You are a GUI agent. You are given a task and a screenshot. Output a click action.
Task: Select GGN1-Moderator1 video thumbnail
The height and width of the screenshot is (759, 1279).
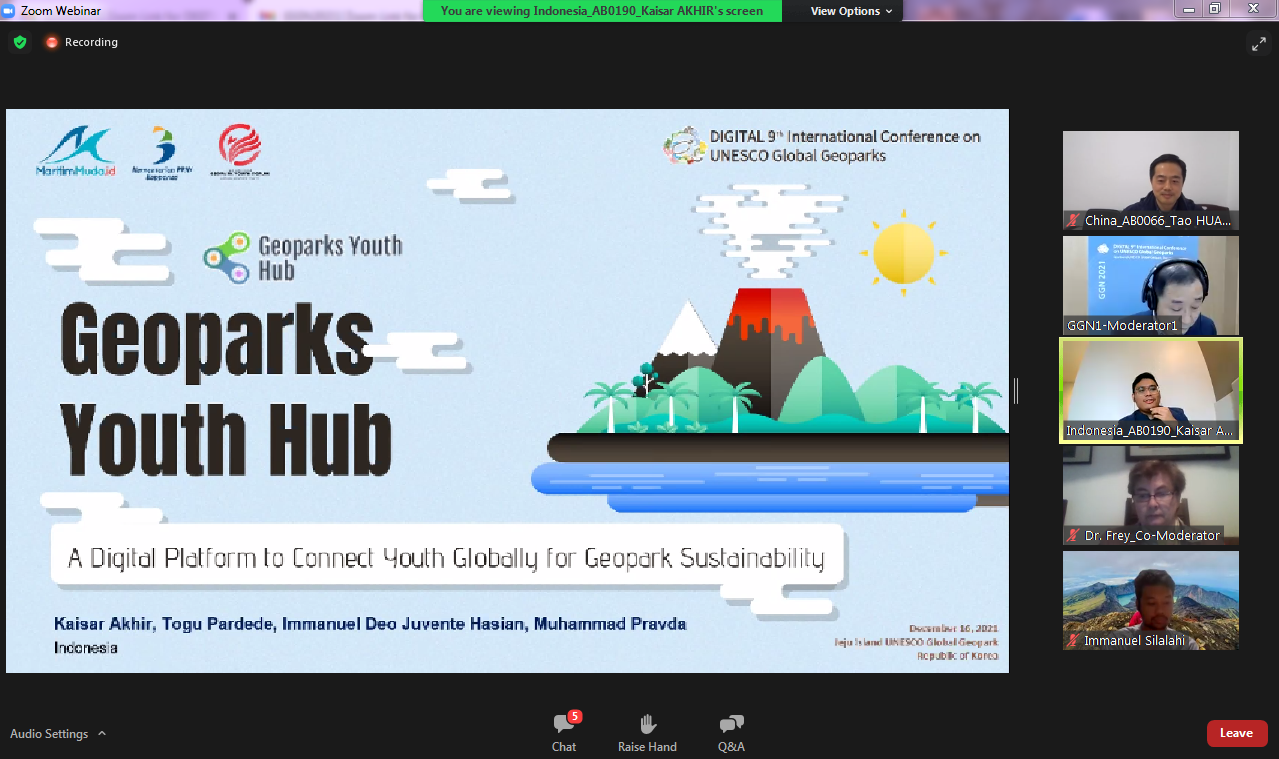tap(1150, 285)
